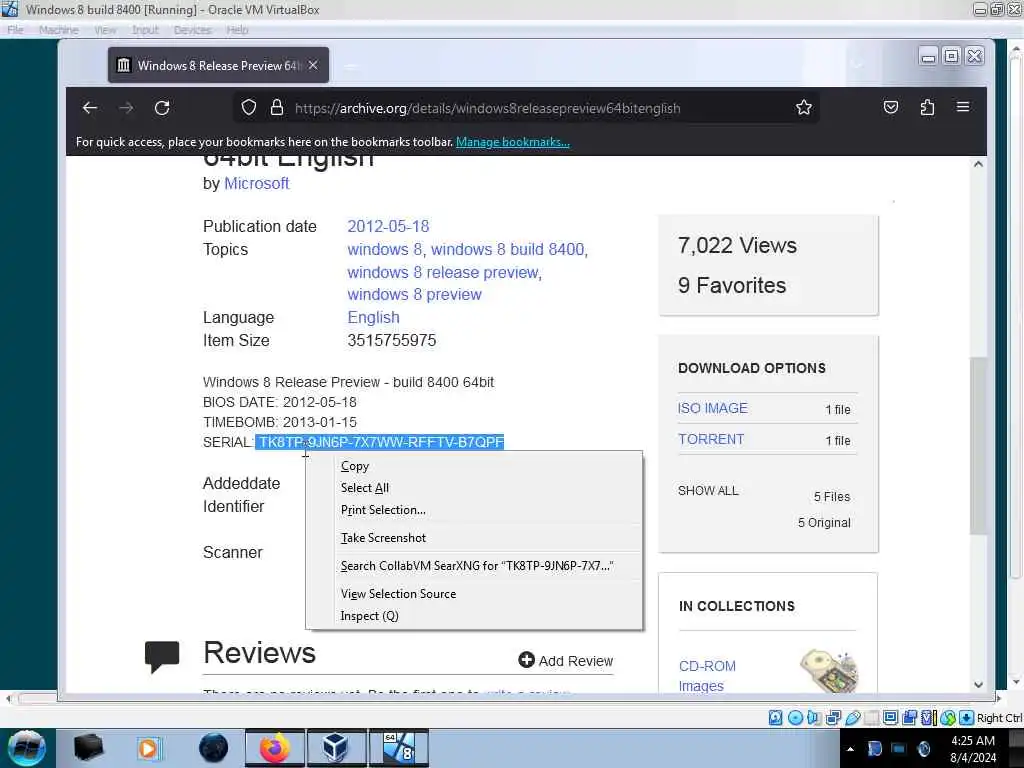Click the taskbar clock showing 4:25 AM

973,749
